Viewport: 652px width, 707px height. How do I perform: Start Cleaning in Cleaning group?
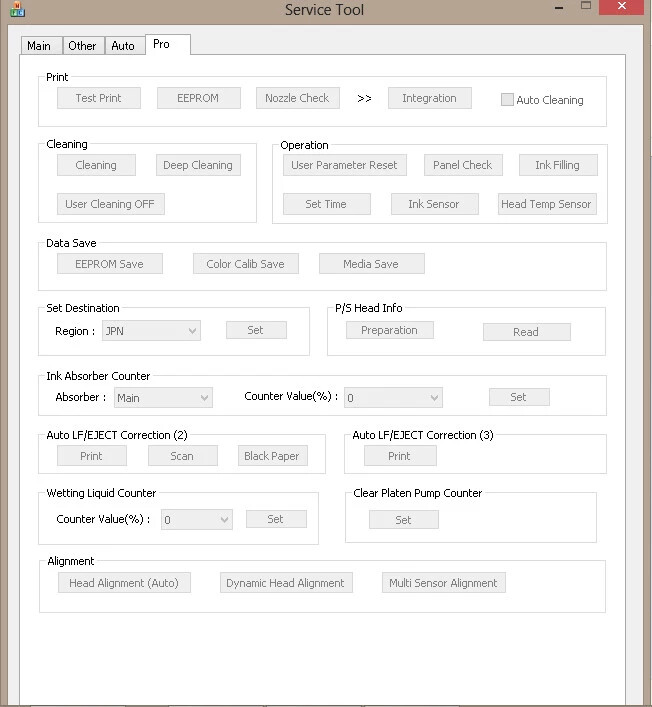click(x=96, y=165)
